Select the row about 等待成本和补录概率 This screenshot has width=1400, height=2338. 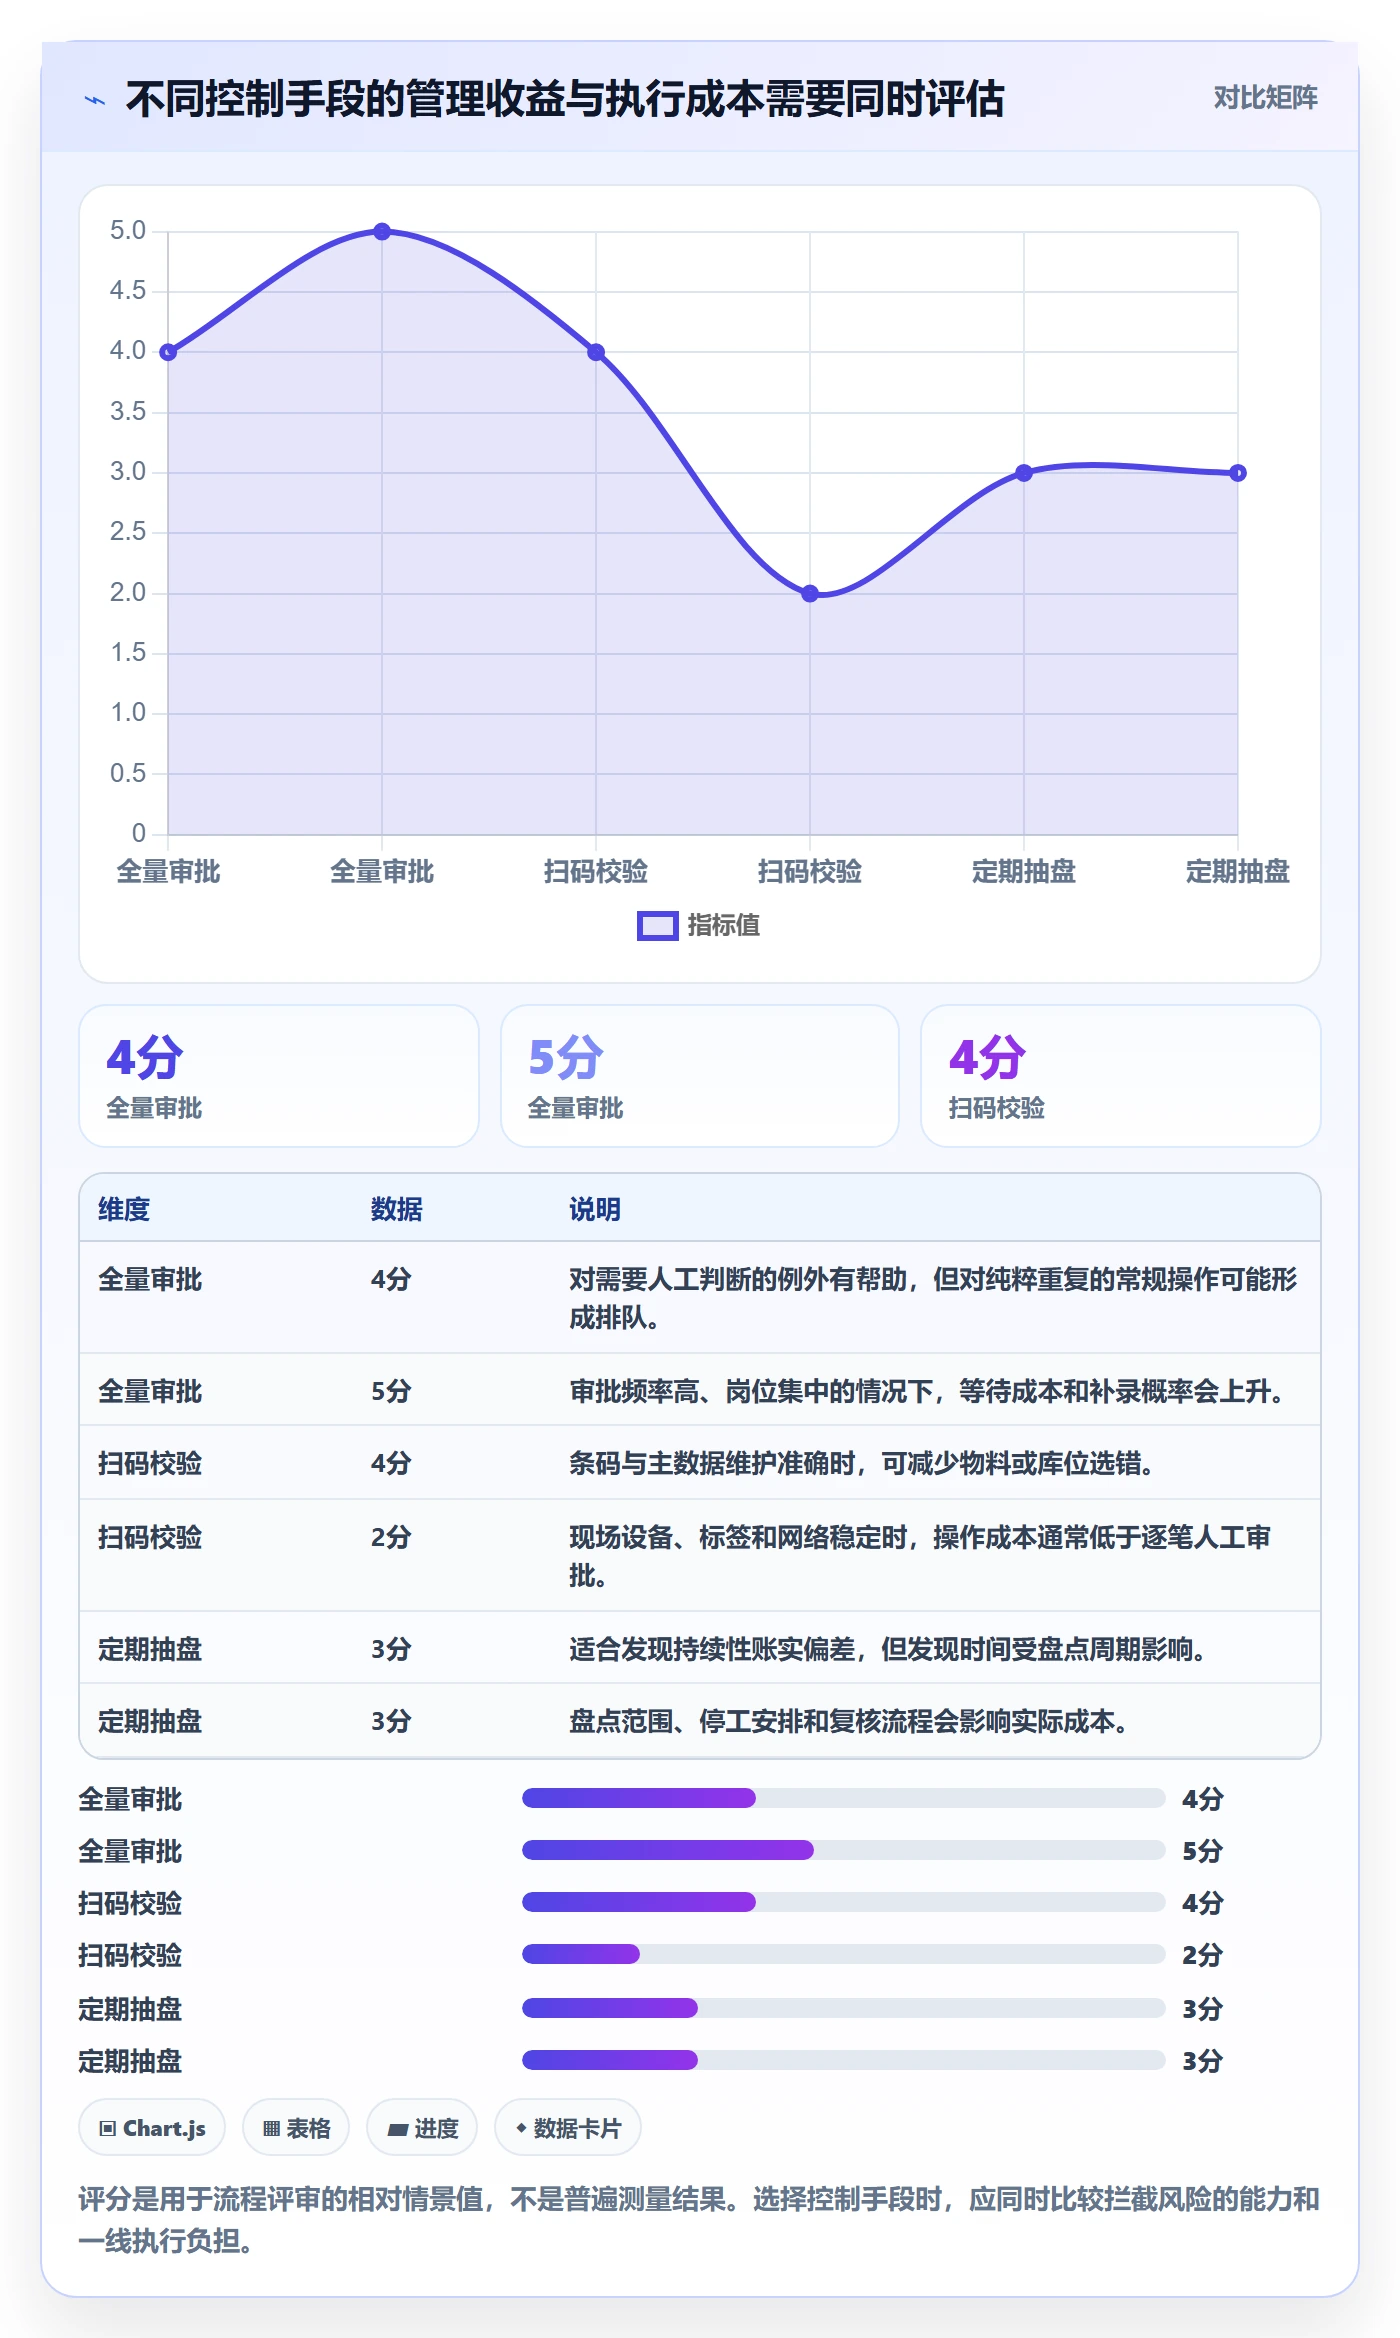coord(700,1390)
